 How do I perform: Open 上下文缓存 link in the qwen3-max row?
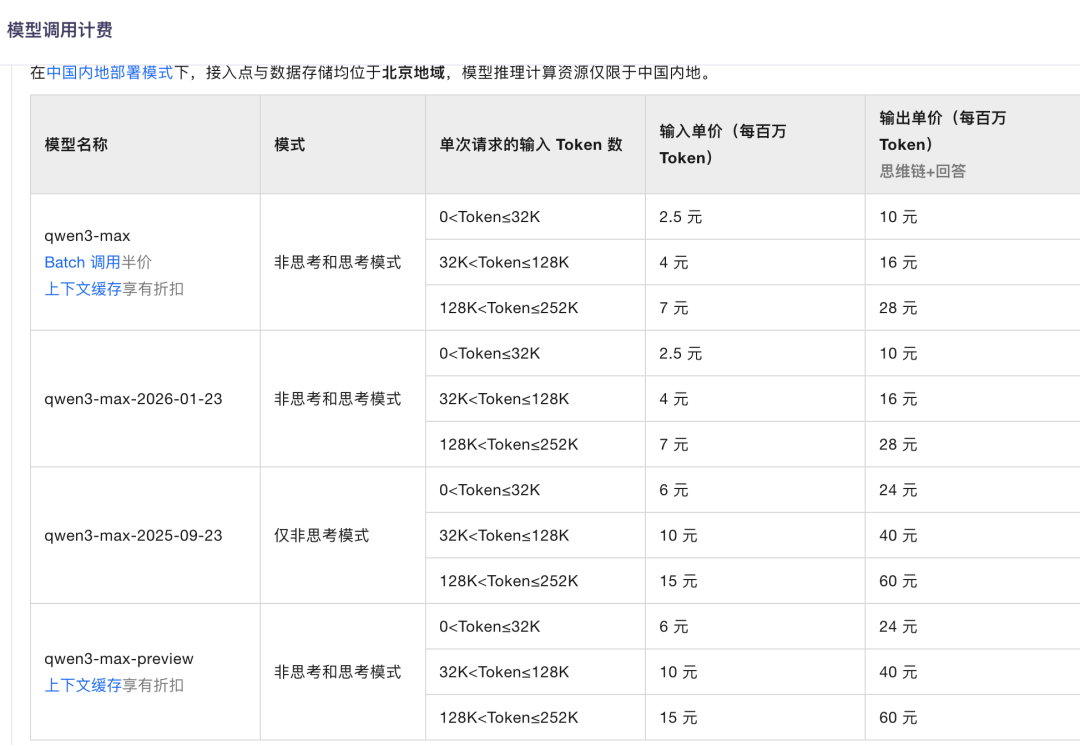tap(83, 288)
